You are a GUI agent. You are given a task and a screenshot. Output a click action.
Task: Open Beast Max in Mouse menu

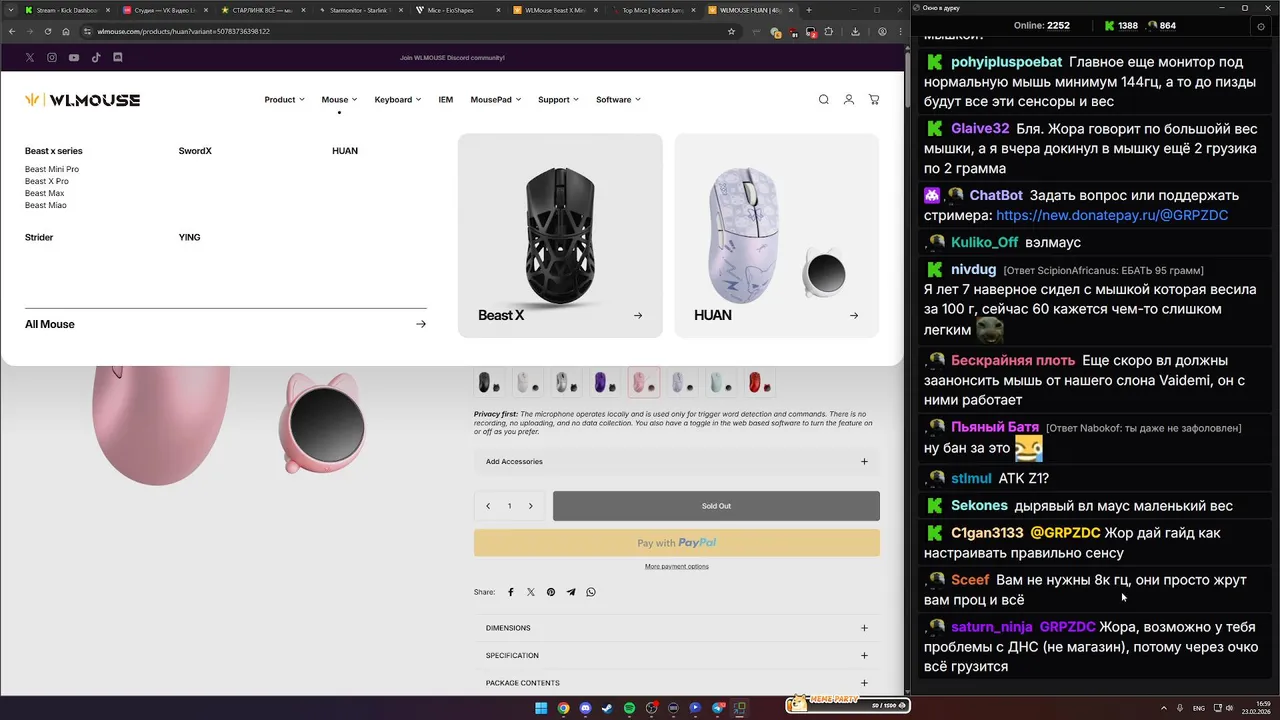coord(45,193)
